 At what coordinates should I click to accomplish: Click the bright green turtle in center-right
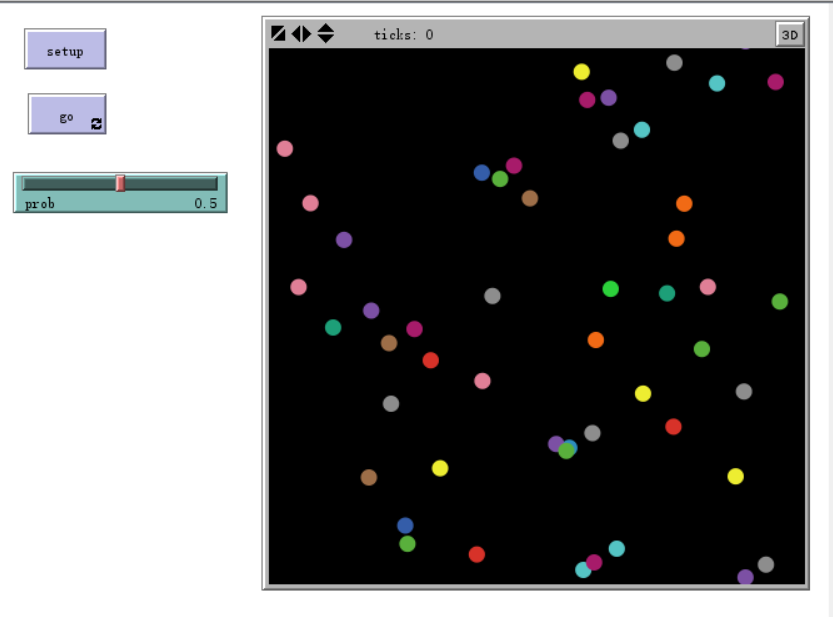(x=610, y=289)
